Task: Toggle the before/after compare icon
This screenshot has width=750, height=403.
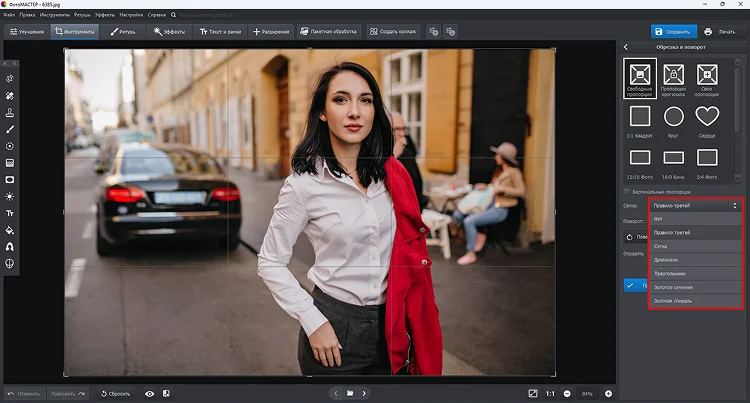Action: pyautogui.click(x=166, y=393)
